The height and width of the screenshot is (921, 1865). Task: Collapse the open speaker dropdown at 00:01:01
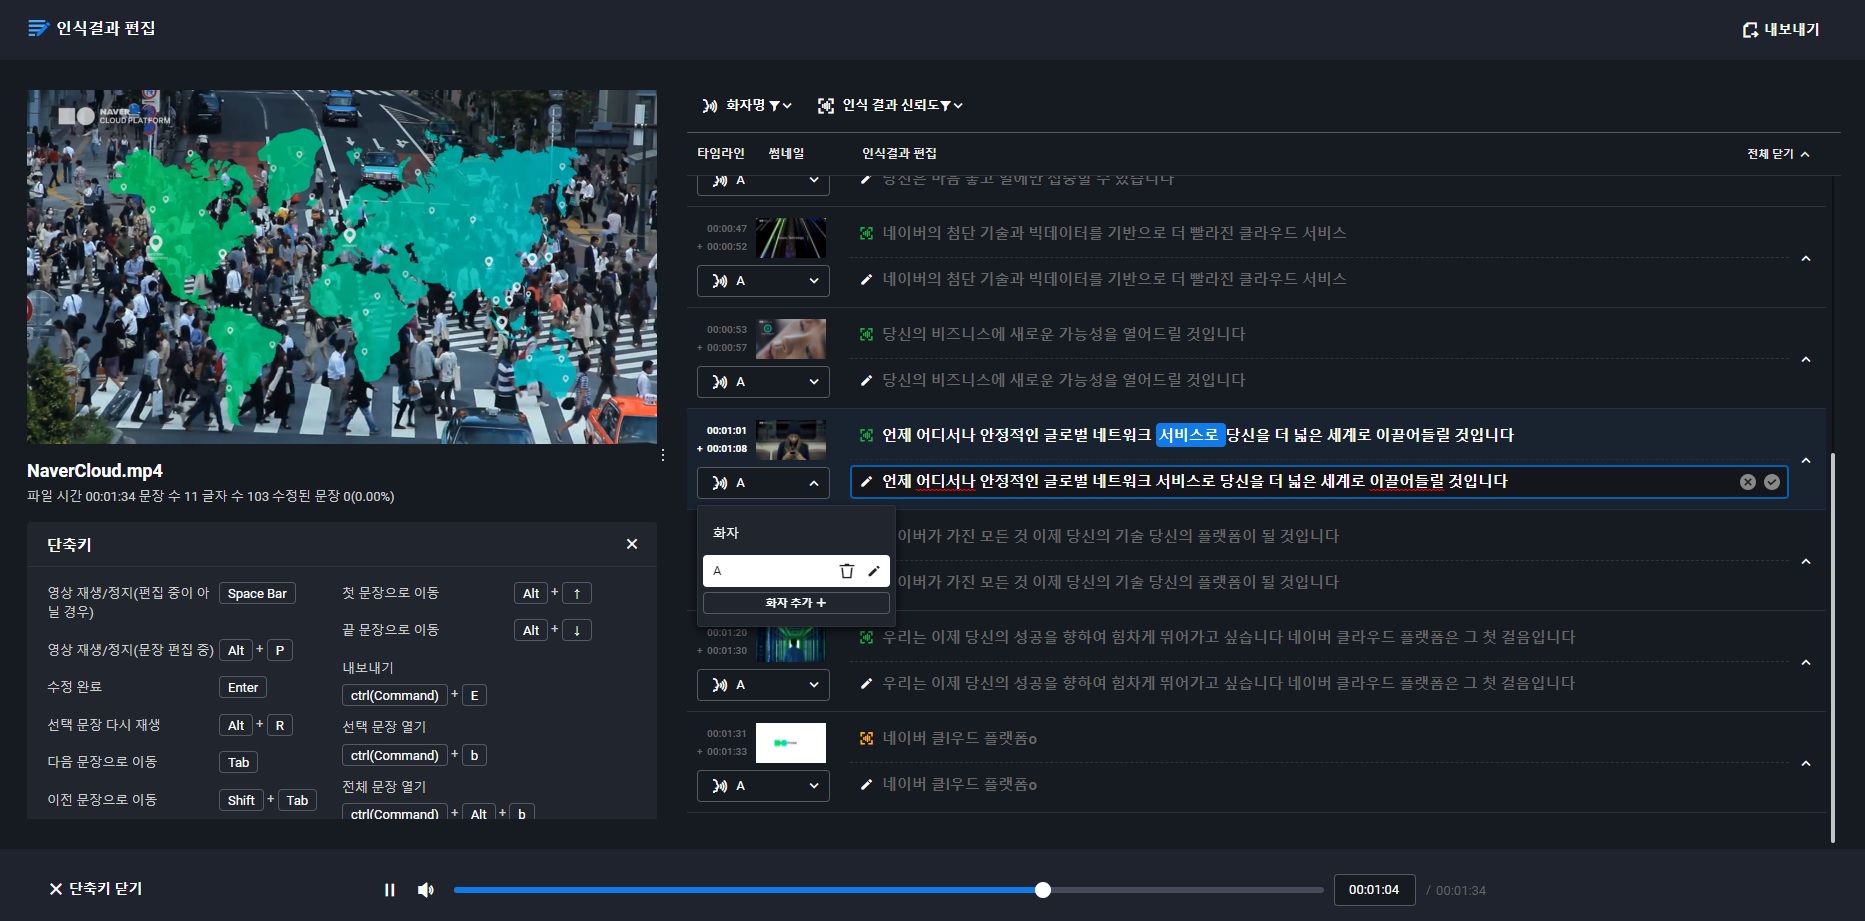[x=763, y=483]
